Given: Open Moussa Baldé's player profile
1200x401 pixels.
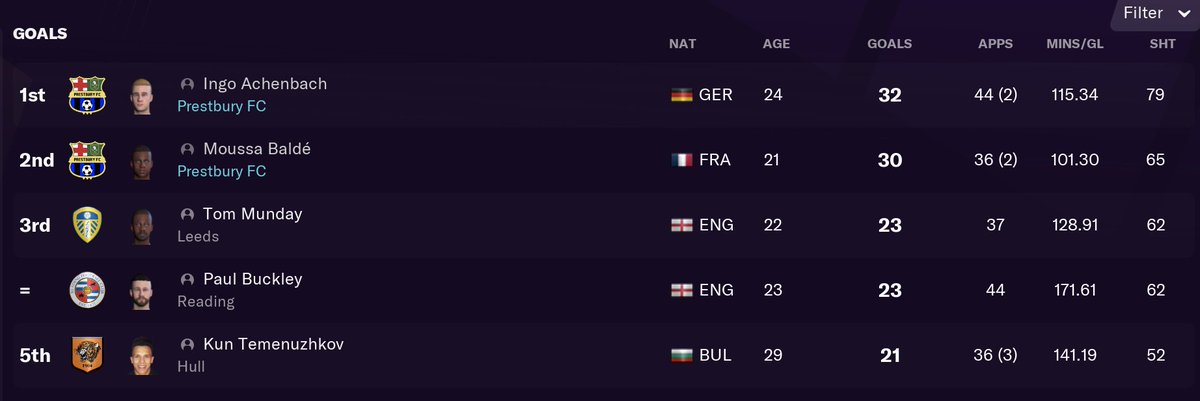Looking at the screenshot, I should (257, 149).
